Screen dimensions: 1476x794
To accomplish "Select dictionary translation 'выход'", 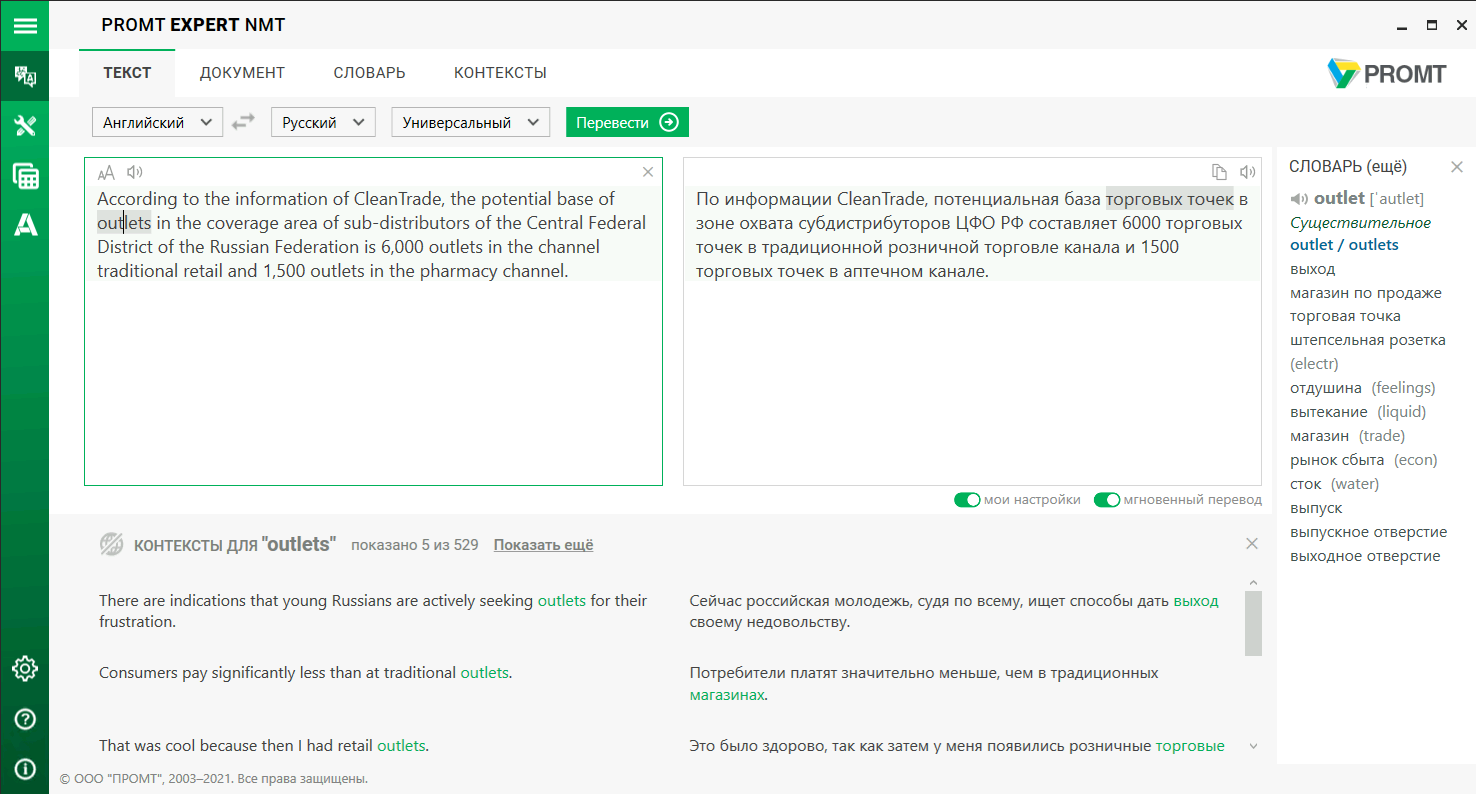I will click(x=1312, y=269).
